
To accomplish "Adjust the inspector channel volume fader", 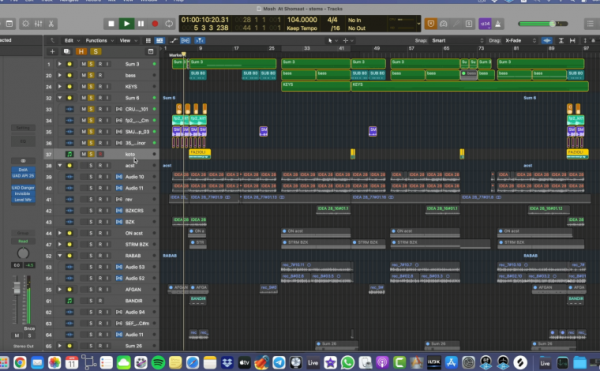I will (x=17, y=288).
